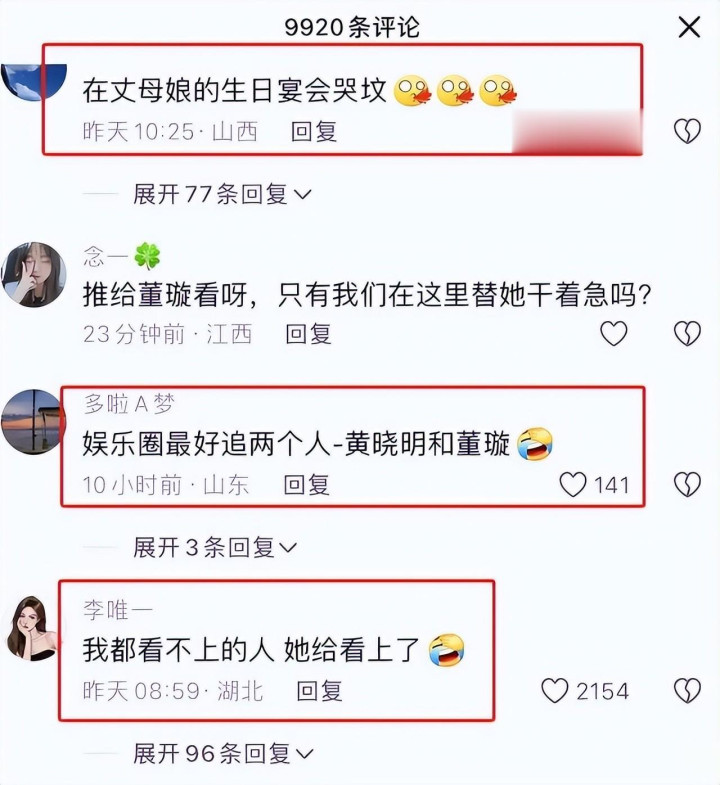
Task: Expand 77 replies
Action: point(222,194)
